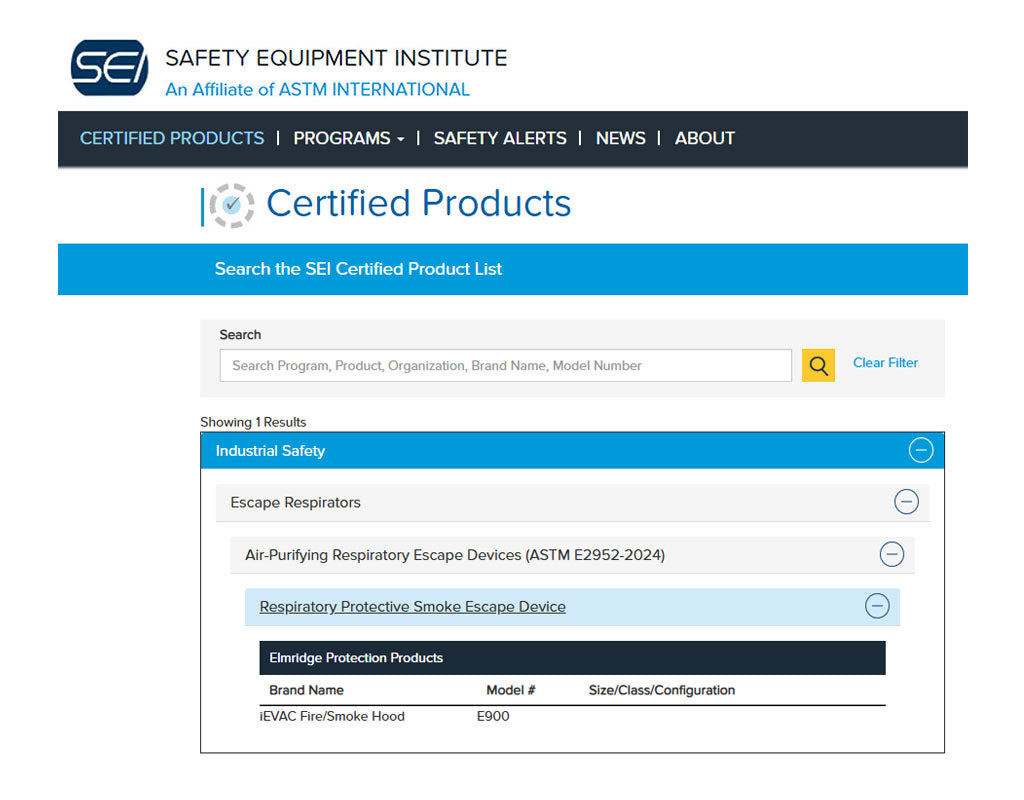Click the Size/Class/Configuration column header

pyautogui.click(x=662, y=690)
